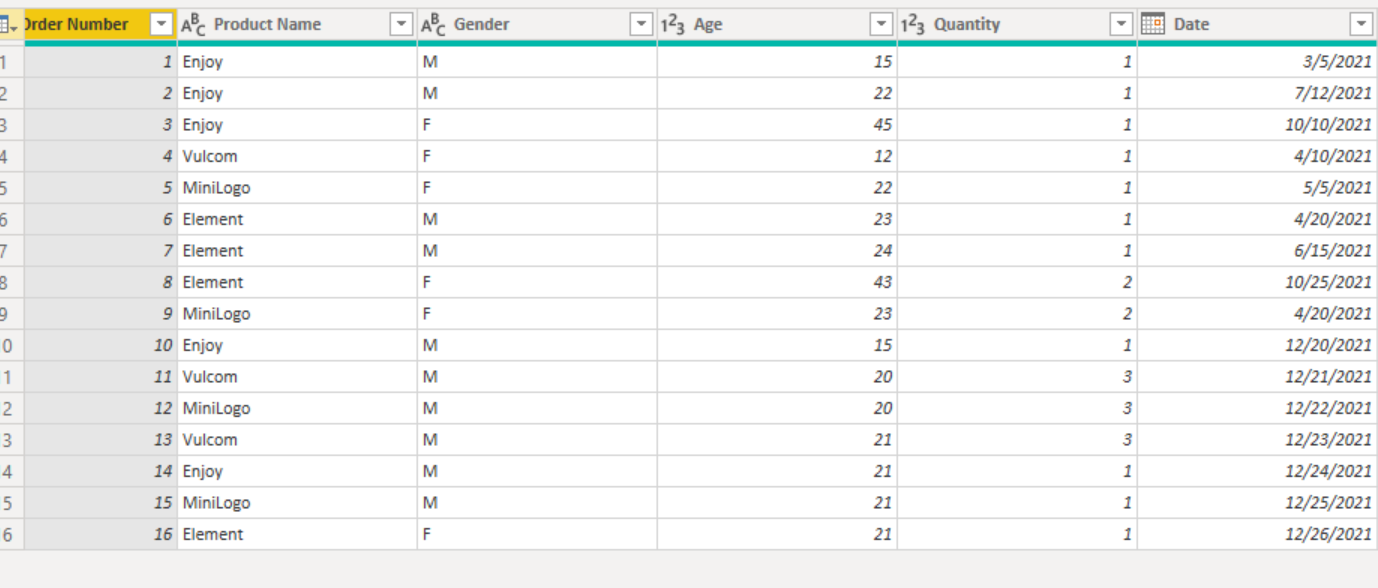1378x588 pixels.
Task: Open the Order Number filter dropdown
Action: pos(161,25)
